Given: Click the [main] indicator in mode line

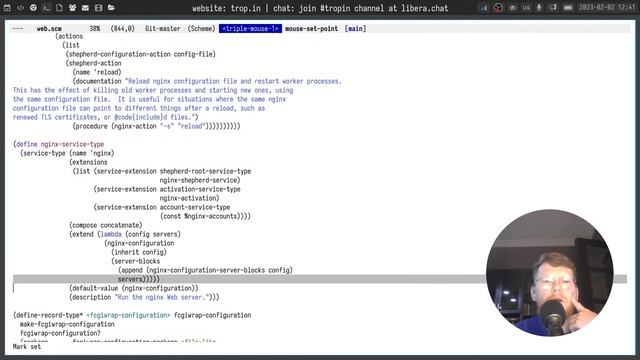Looking at the screenshot, I should click(355, 29).
